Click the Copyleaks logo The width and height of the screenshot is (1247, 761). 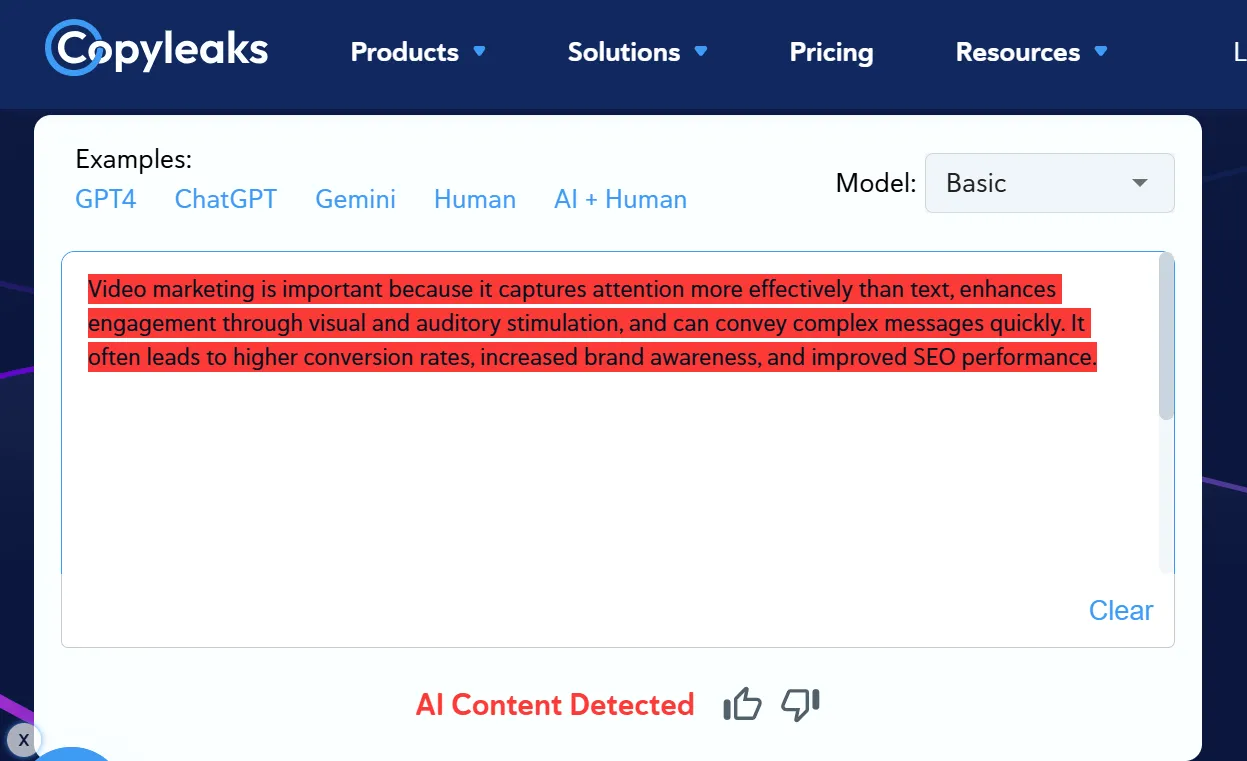pos(157,48)
